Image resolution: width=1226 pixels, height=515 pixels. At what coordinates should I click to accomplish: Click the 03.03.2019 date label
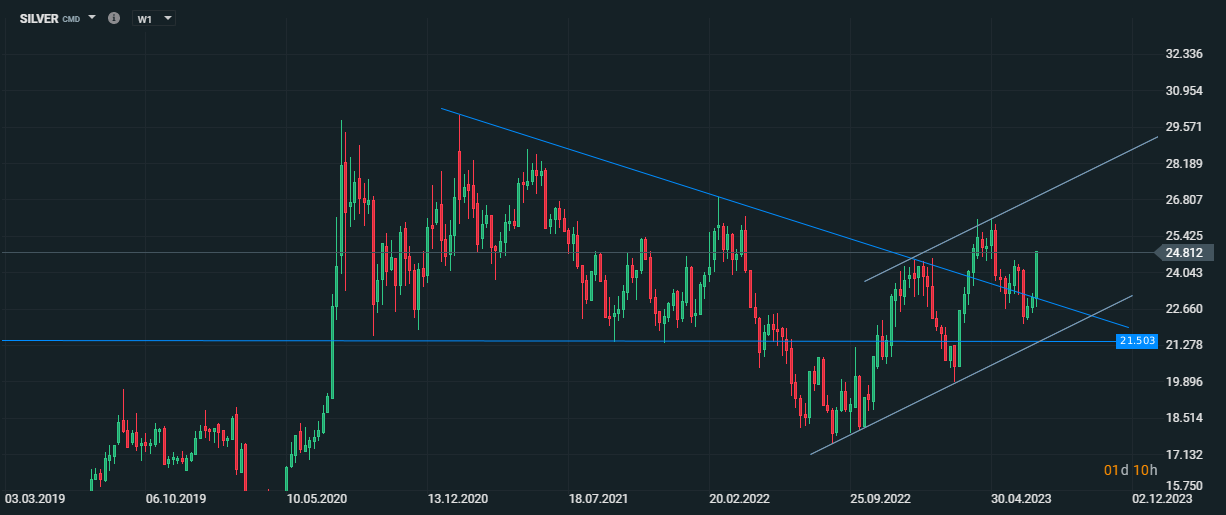click(x=34, y=497)
